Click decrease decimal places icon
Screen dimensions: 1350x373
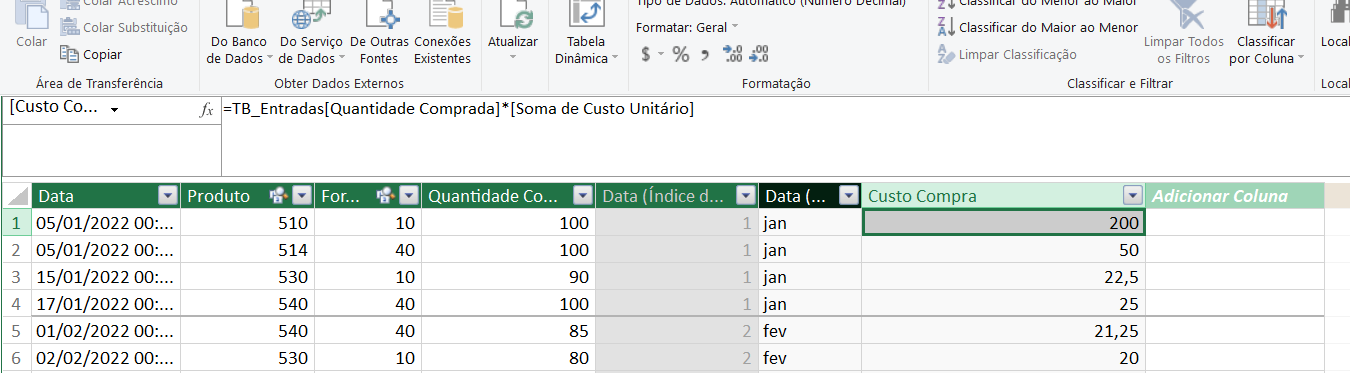click(759, 54)
